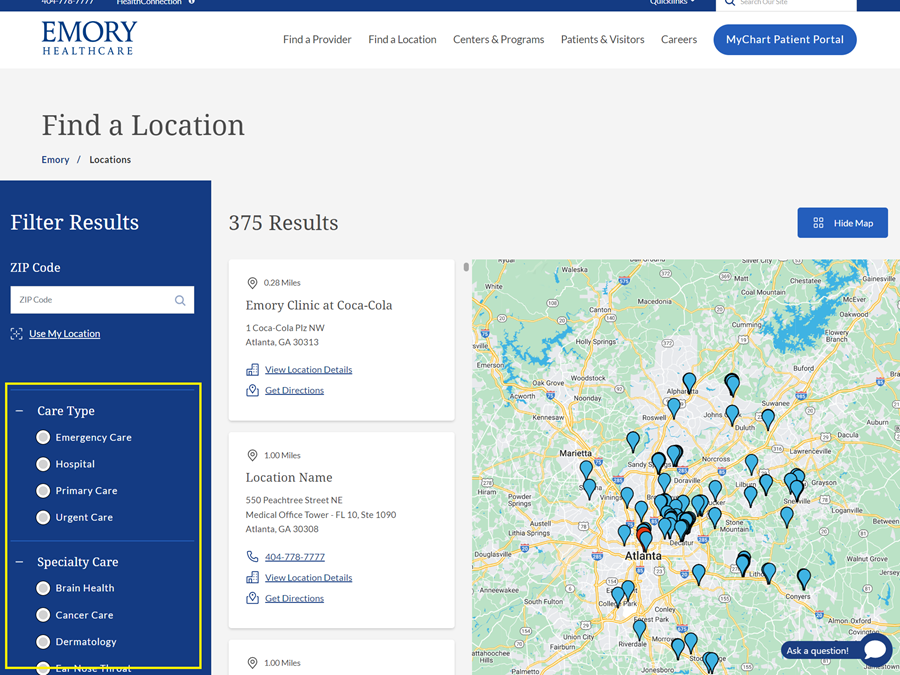Click the Emory Clinic at Coca-Cola heading

tap(319, 305)
